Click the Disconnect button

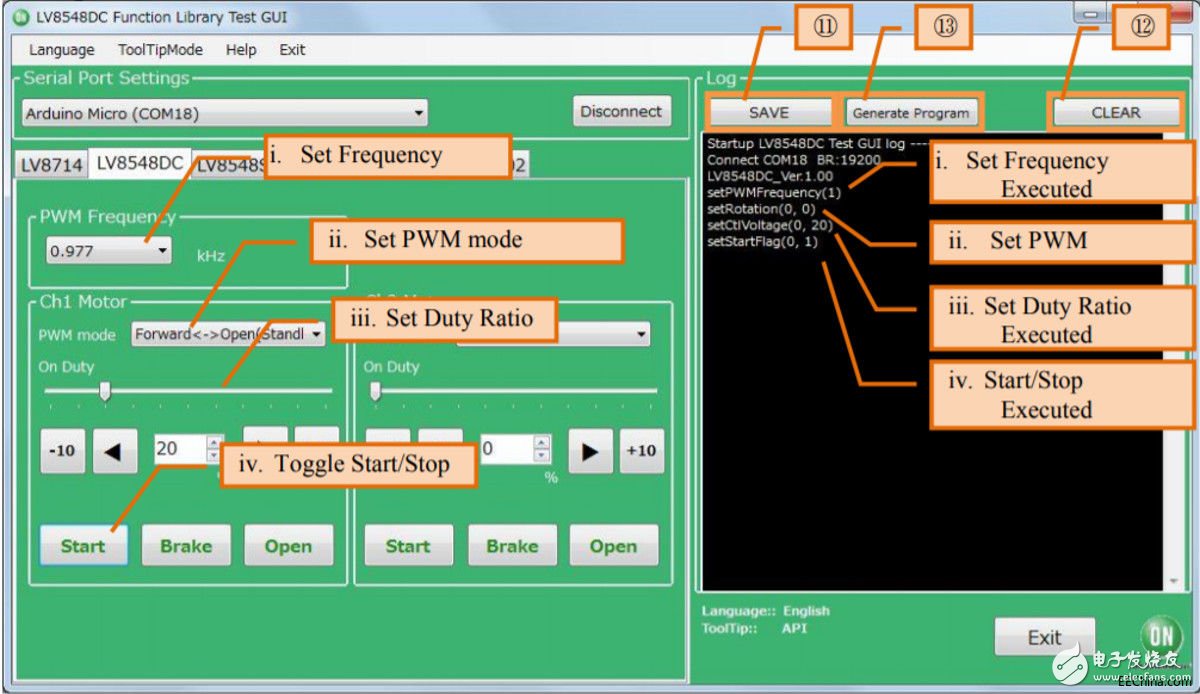(x=621, y=112)
